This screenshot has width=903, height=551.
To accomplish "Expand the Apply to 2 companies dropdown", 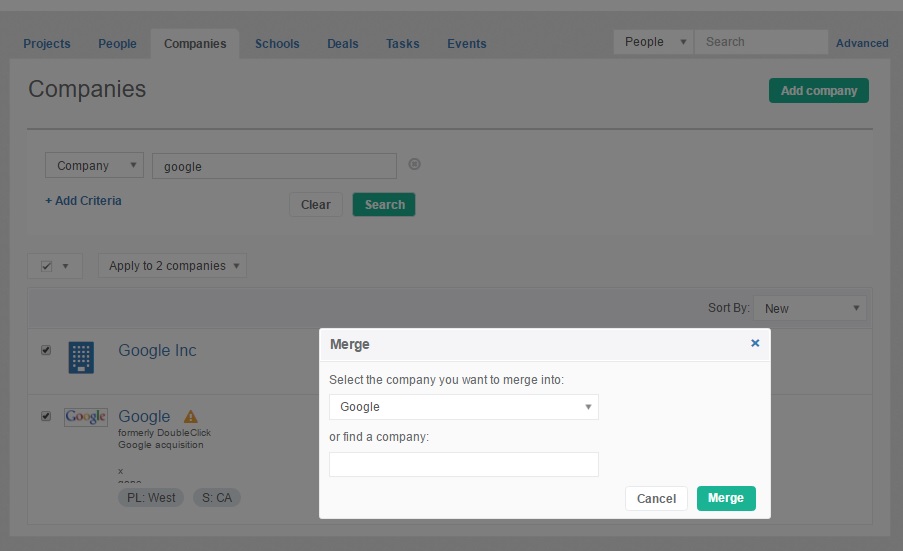I will tap(172, 265).
